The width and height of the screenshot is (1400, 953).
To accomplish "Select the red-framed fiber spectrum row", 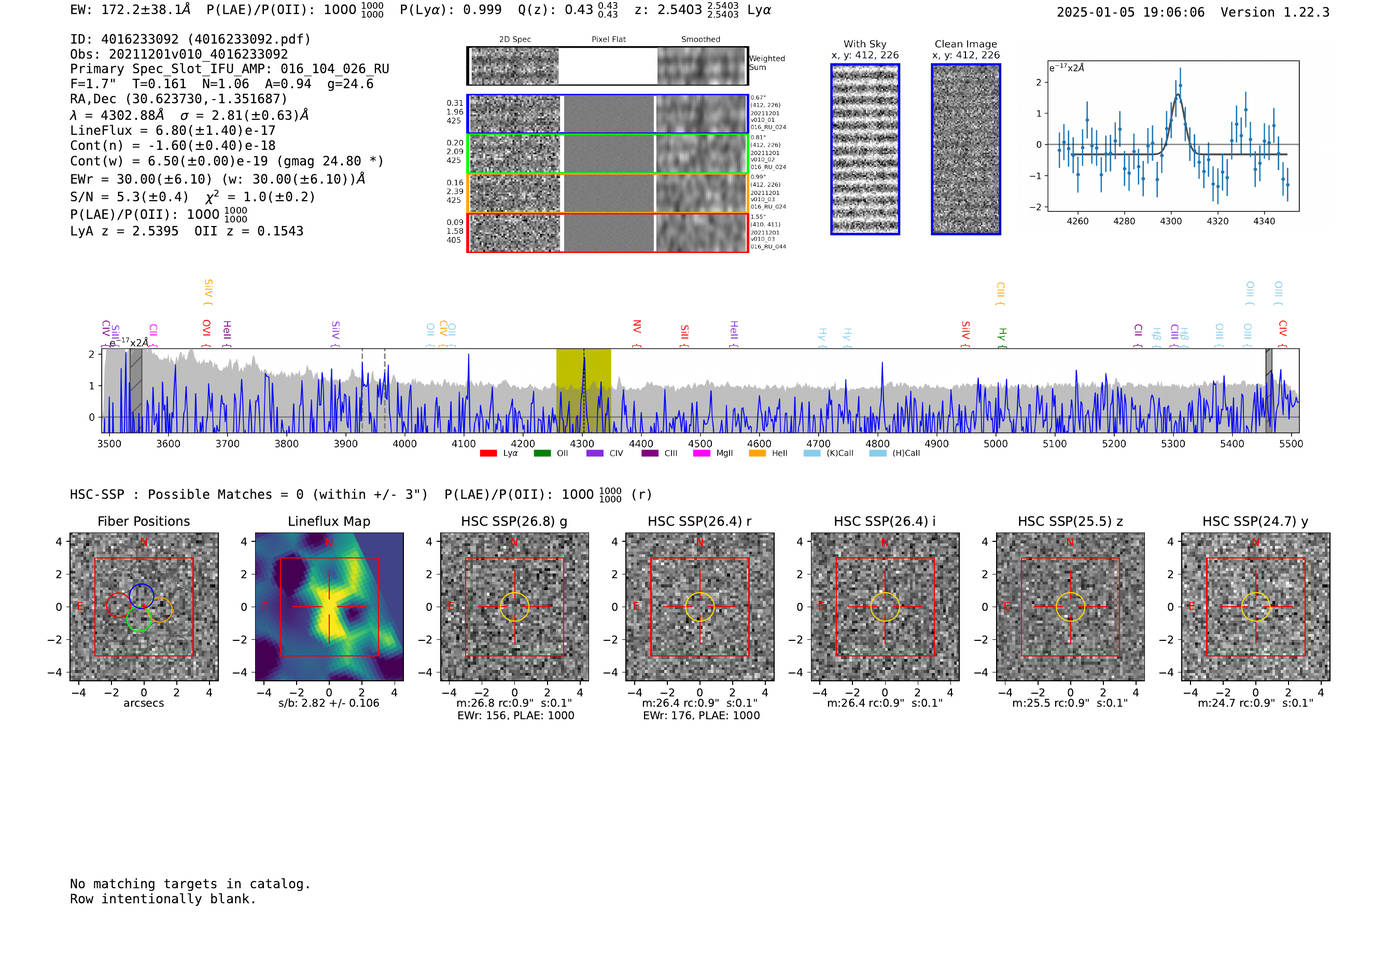I will pos(608,232).
